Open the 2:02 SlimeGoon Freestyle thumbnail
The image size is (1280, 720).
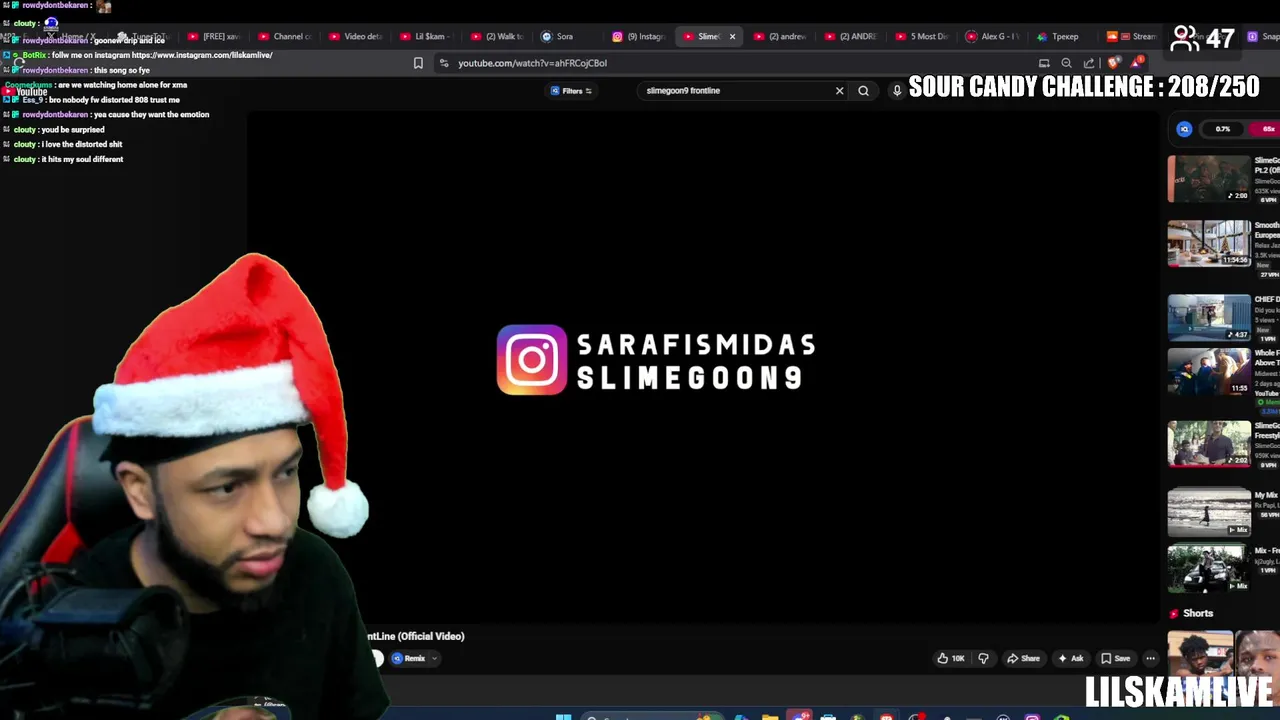point(1209,444)
